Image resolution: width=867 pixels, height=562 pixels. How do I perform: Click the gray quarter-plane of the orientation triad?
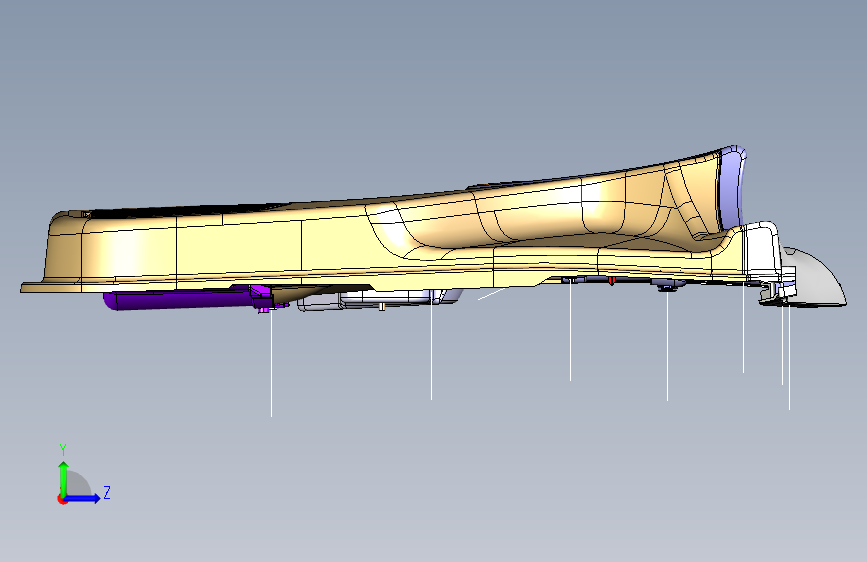pos(79,484)
